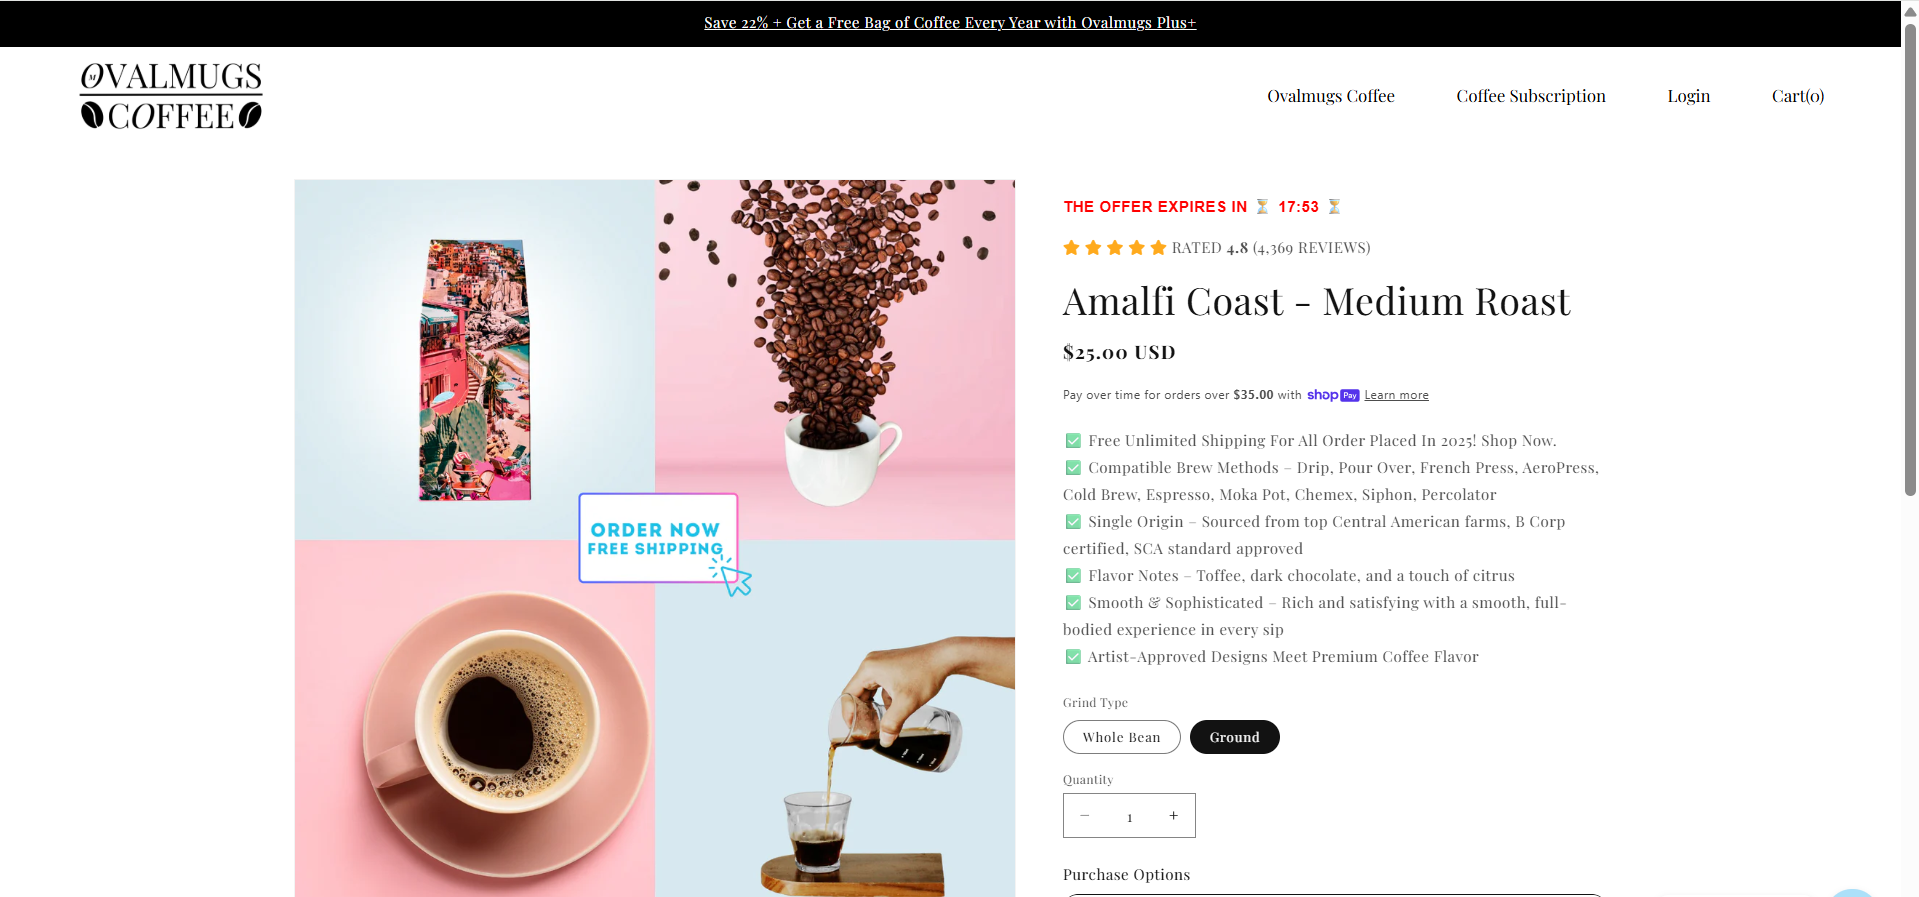The image size is (1919, 897).
Task: Open the Coffee Subscription menu item
Action: 1530,96
